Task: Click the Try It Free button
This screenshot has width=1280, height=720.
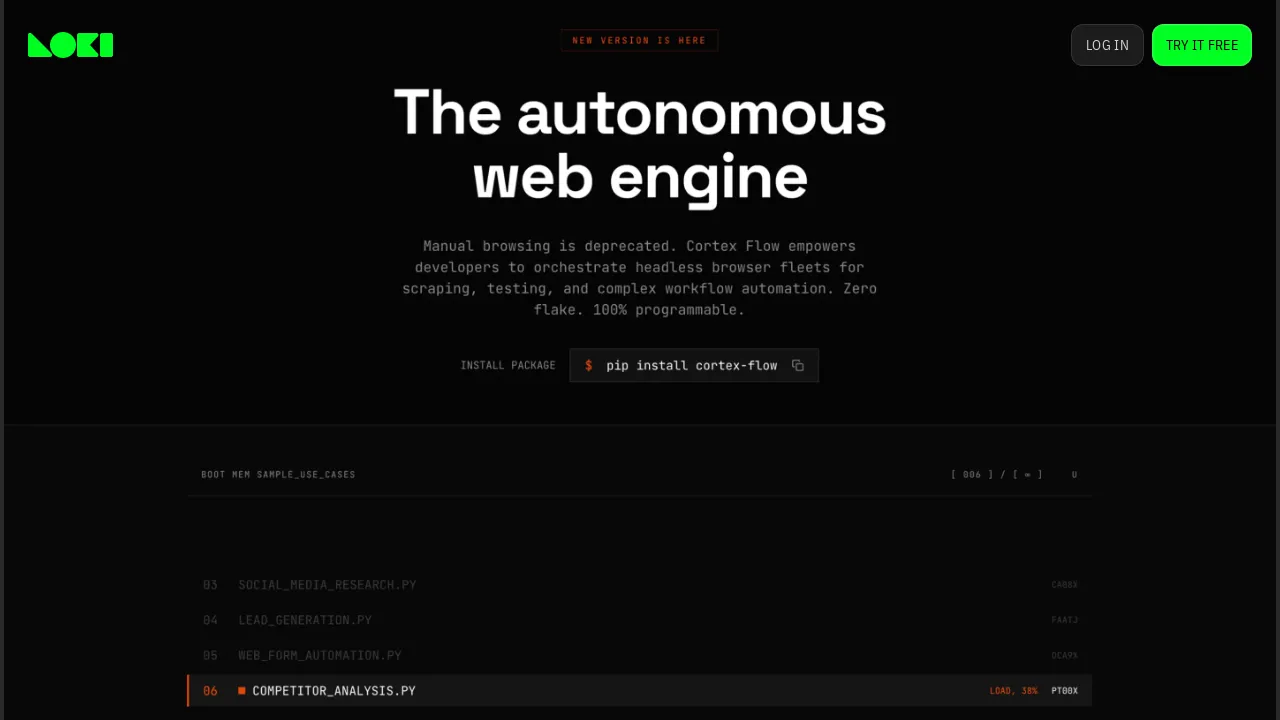Action: (1202, 45)
